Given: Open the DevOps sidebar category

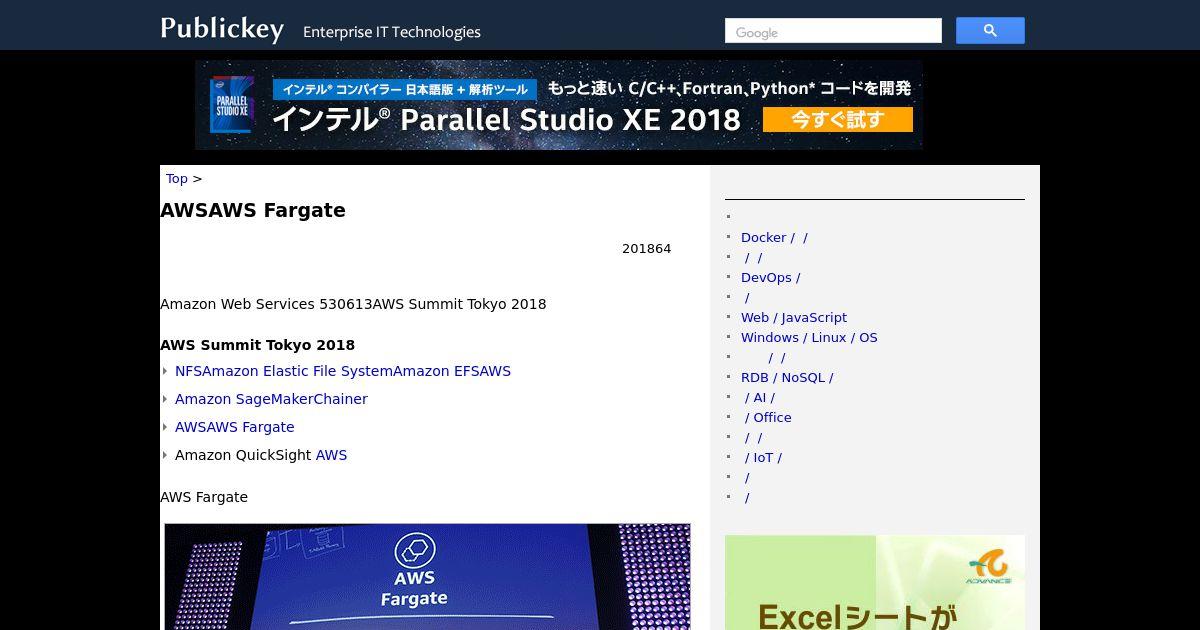Looking at the screenshot, I should pyautogui.click(x=770, y=277).
